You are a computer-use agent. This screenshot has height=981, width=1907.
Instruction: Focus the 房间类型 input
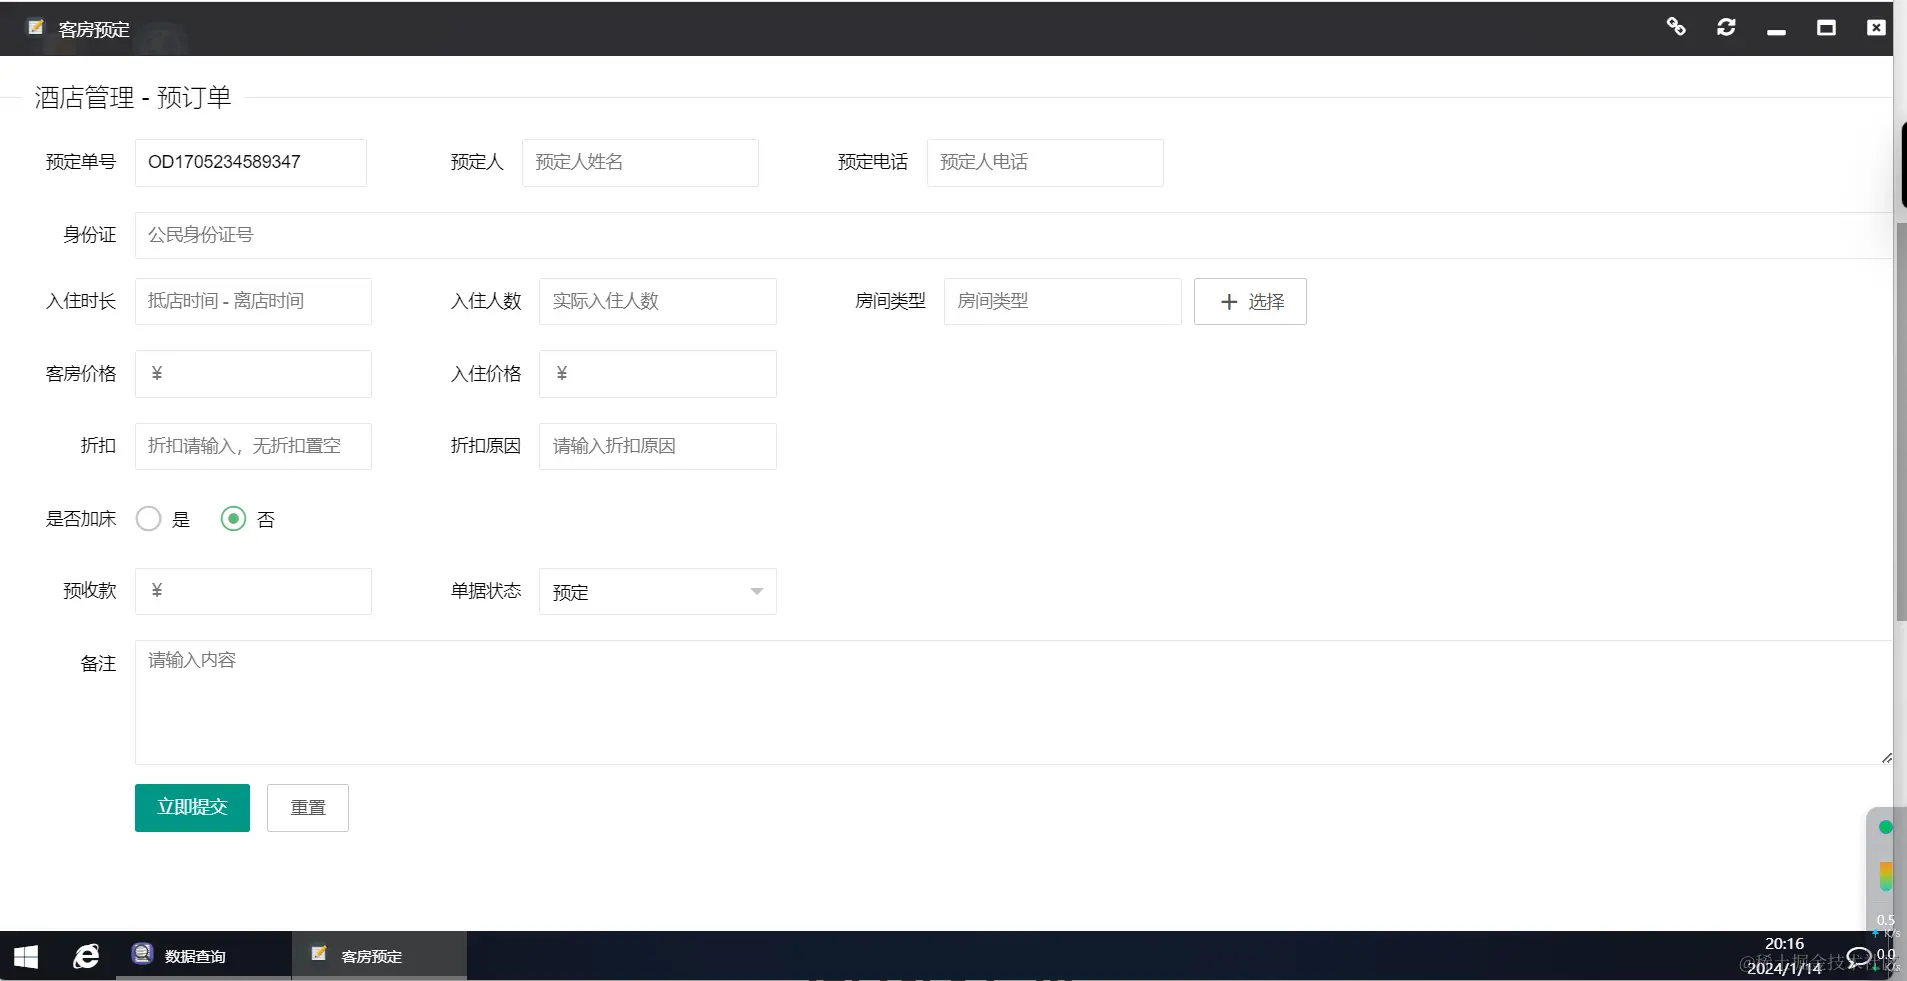[1062, 302]
